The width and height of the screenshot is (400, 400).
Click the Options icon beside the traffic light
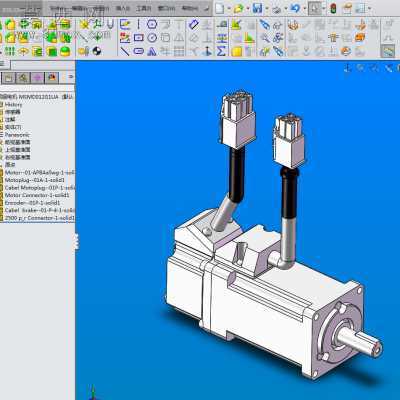point(347,8)
